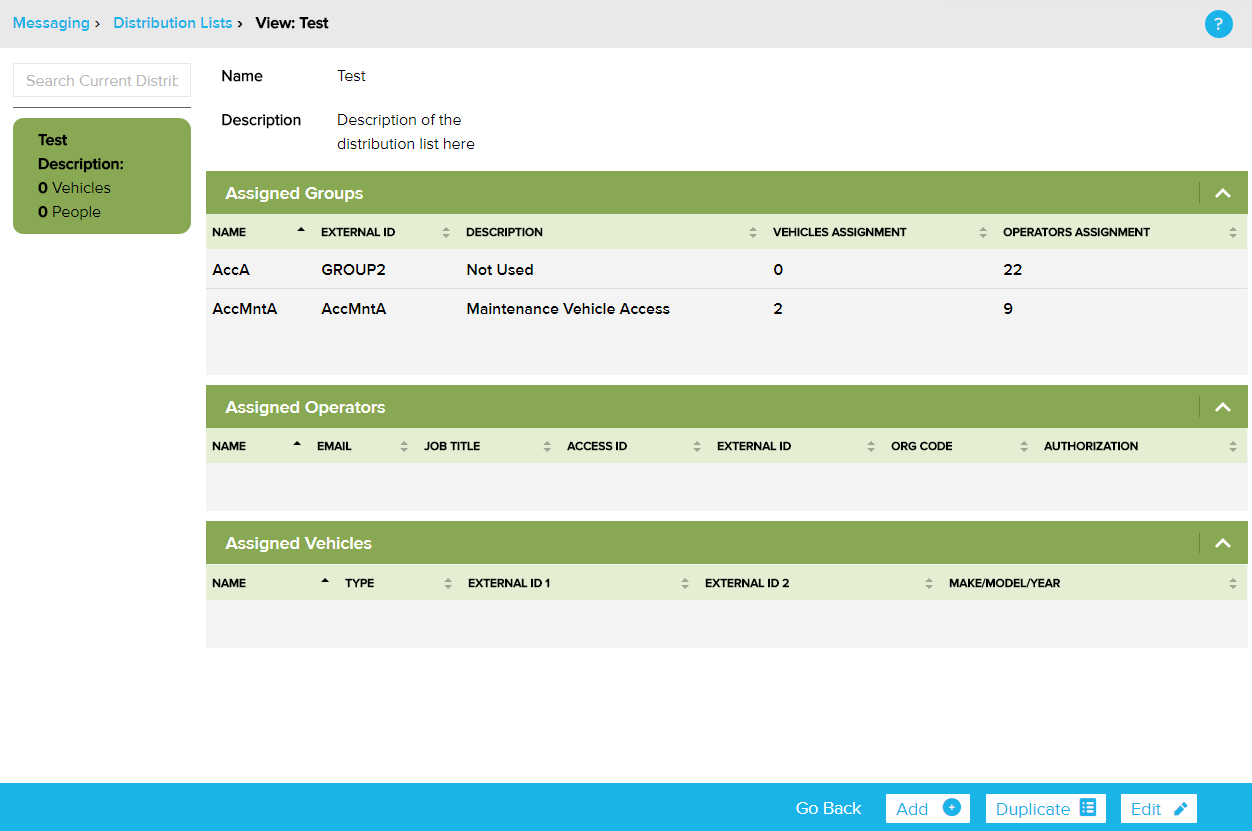Toggle sorting on VEHICLES ASSIGNMENT column

[x=982, y=231]
